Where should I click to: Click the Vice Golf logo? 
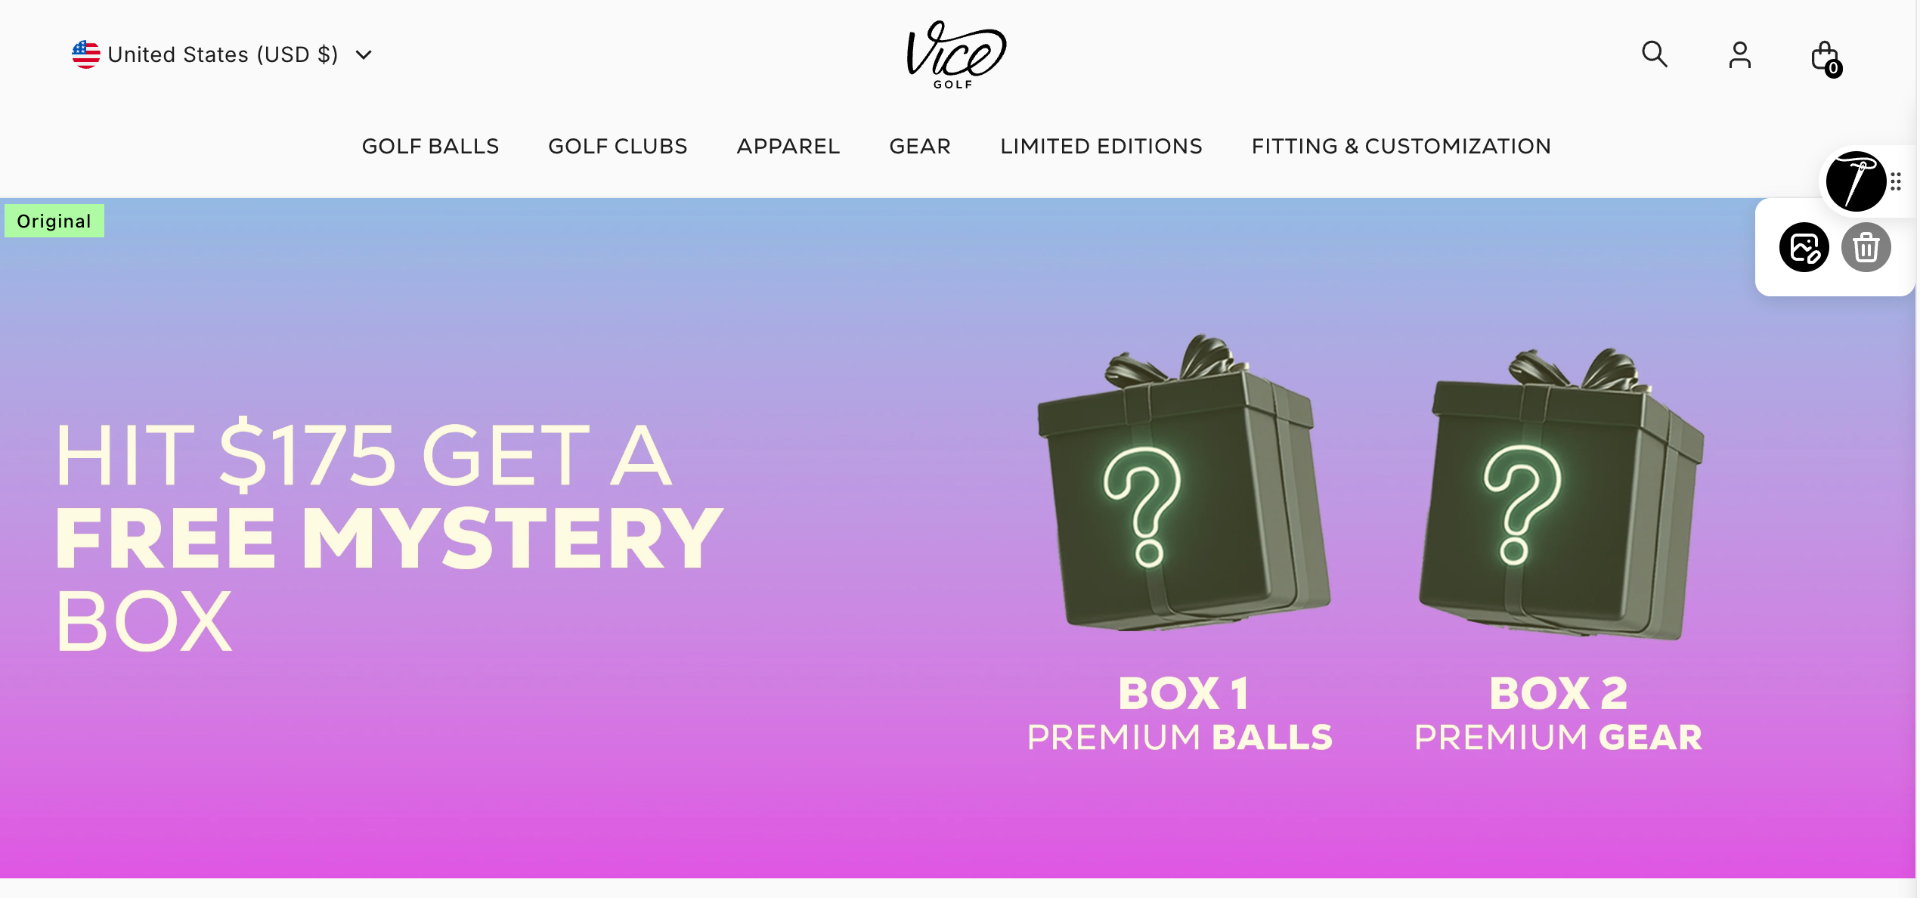(955, 55)
